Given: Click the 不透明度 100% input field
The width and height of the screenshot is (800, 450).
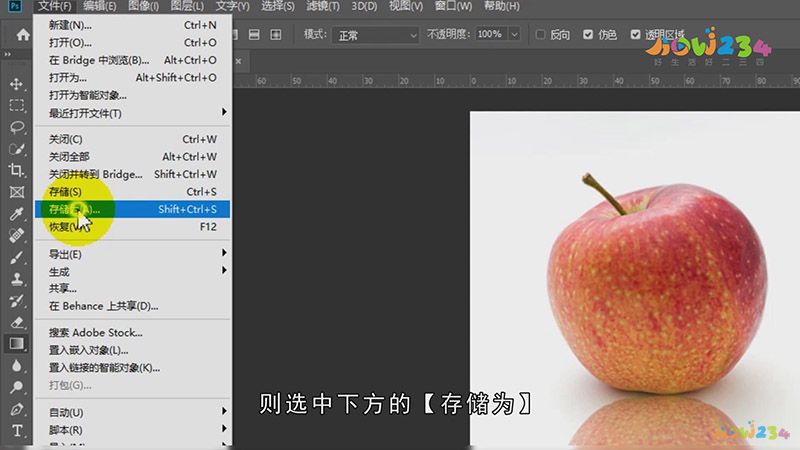Looking at the screenshot, I should pyautogui.click(x=492, y=35).
